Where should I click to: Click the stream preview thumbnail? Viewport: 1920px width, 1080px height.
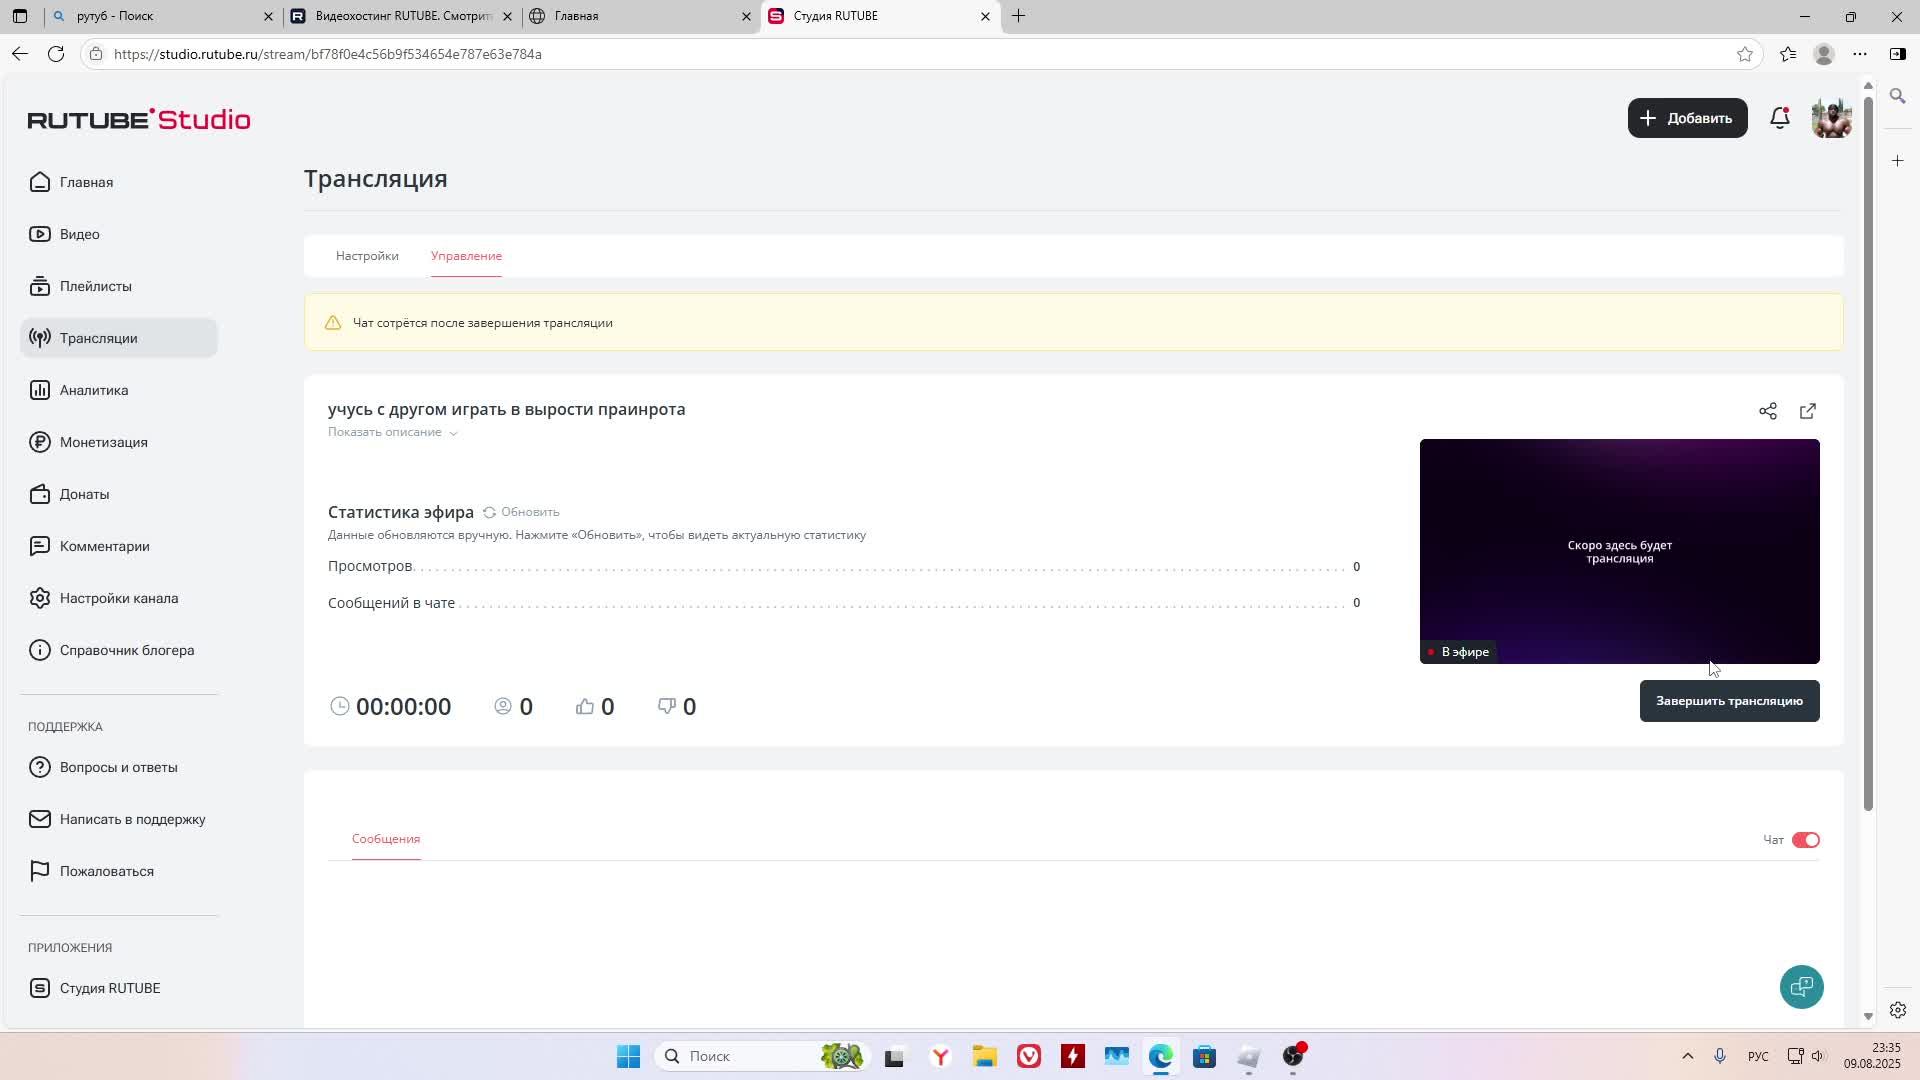pyautogui.click(x=1618, y=551)
